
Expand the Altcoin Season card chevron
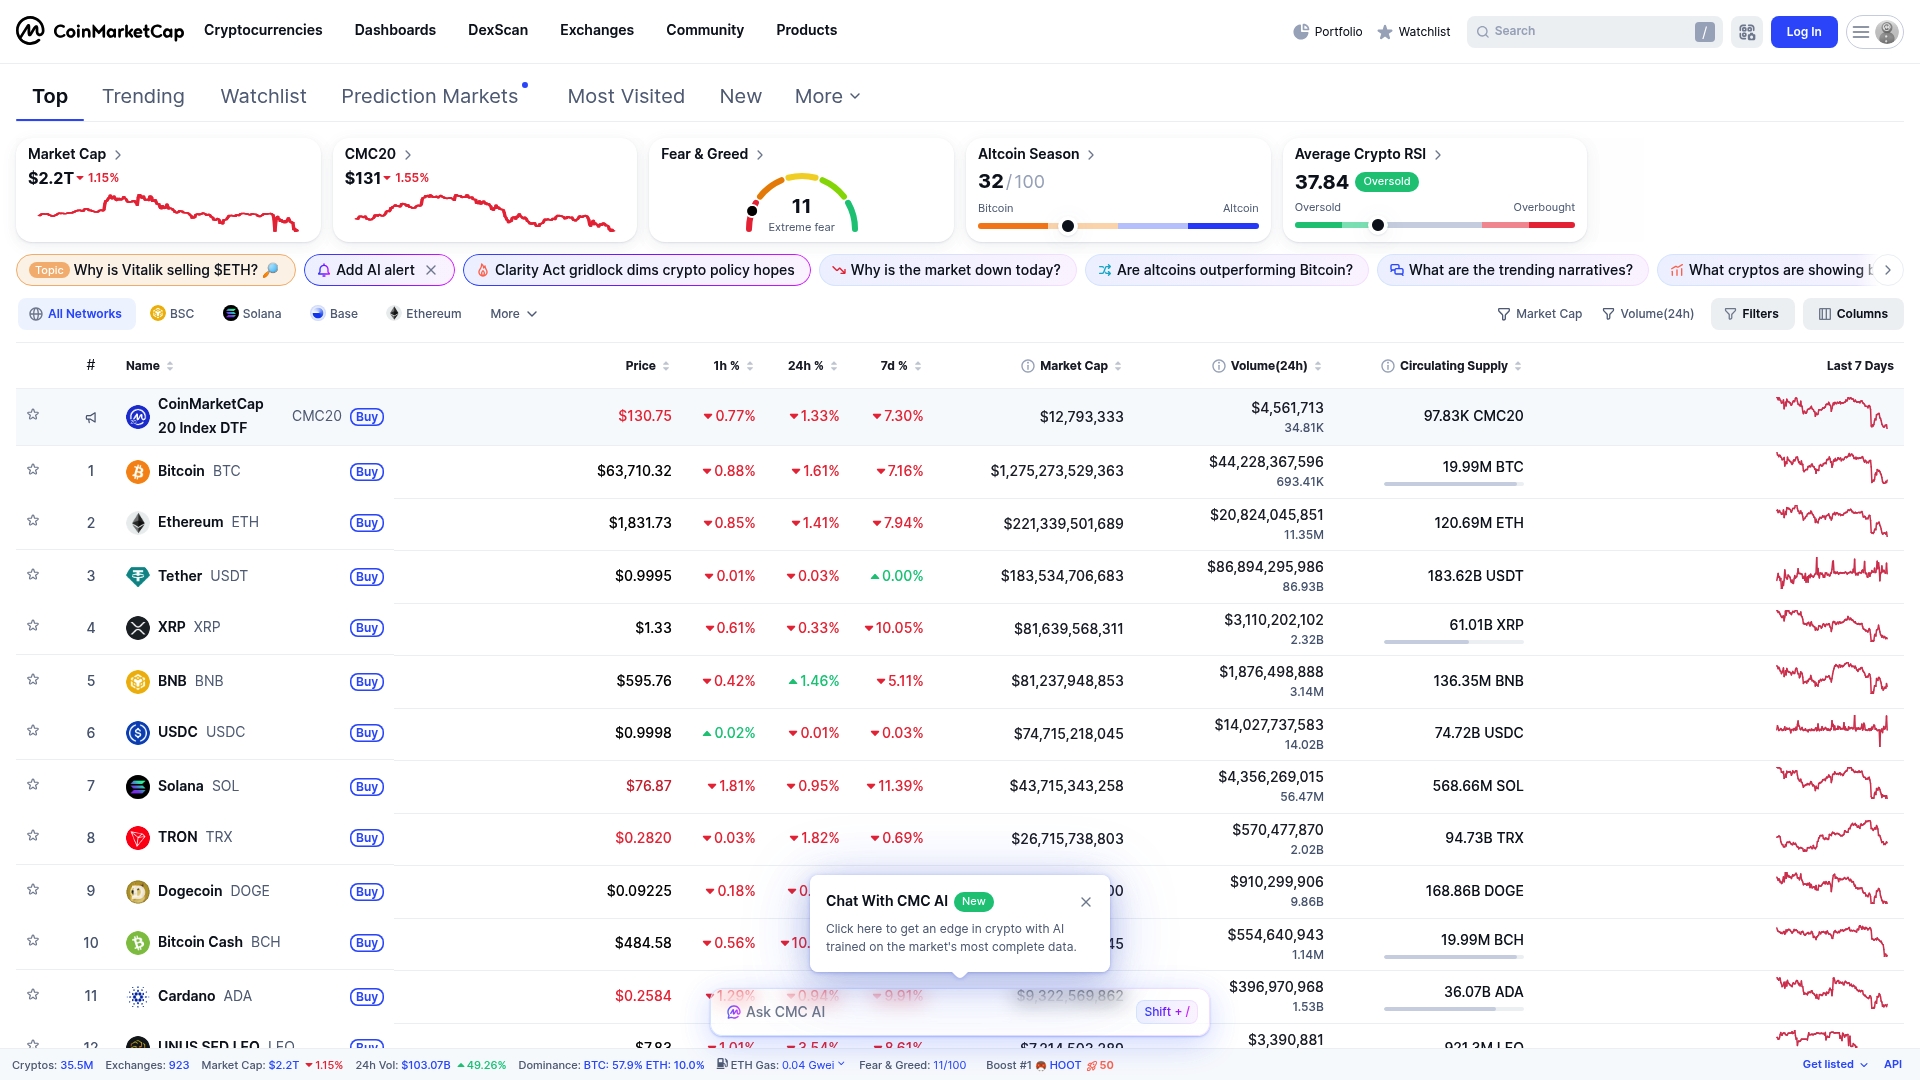click(1091, 154)
